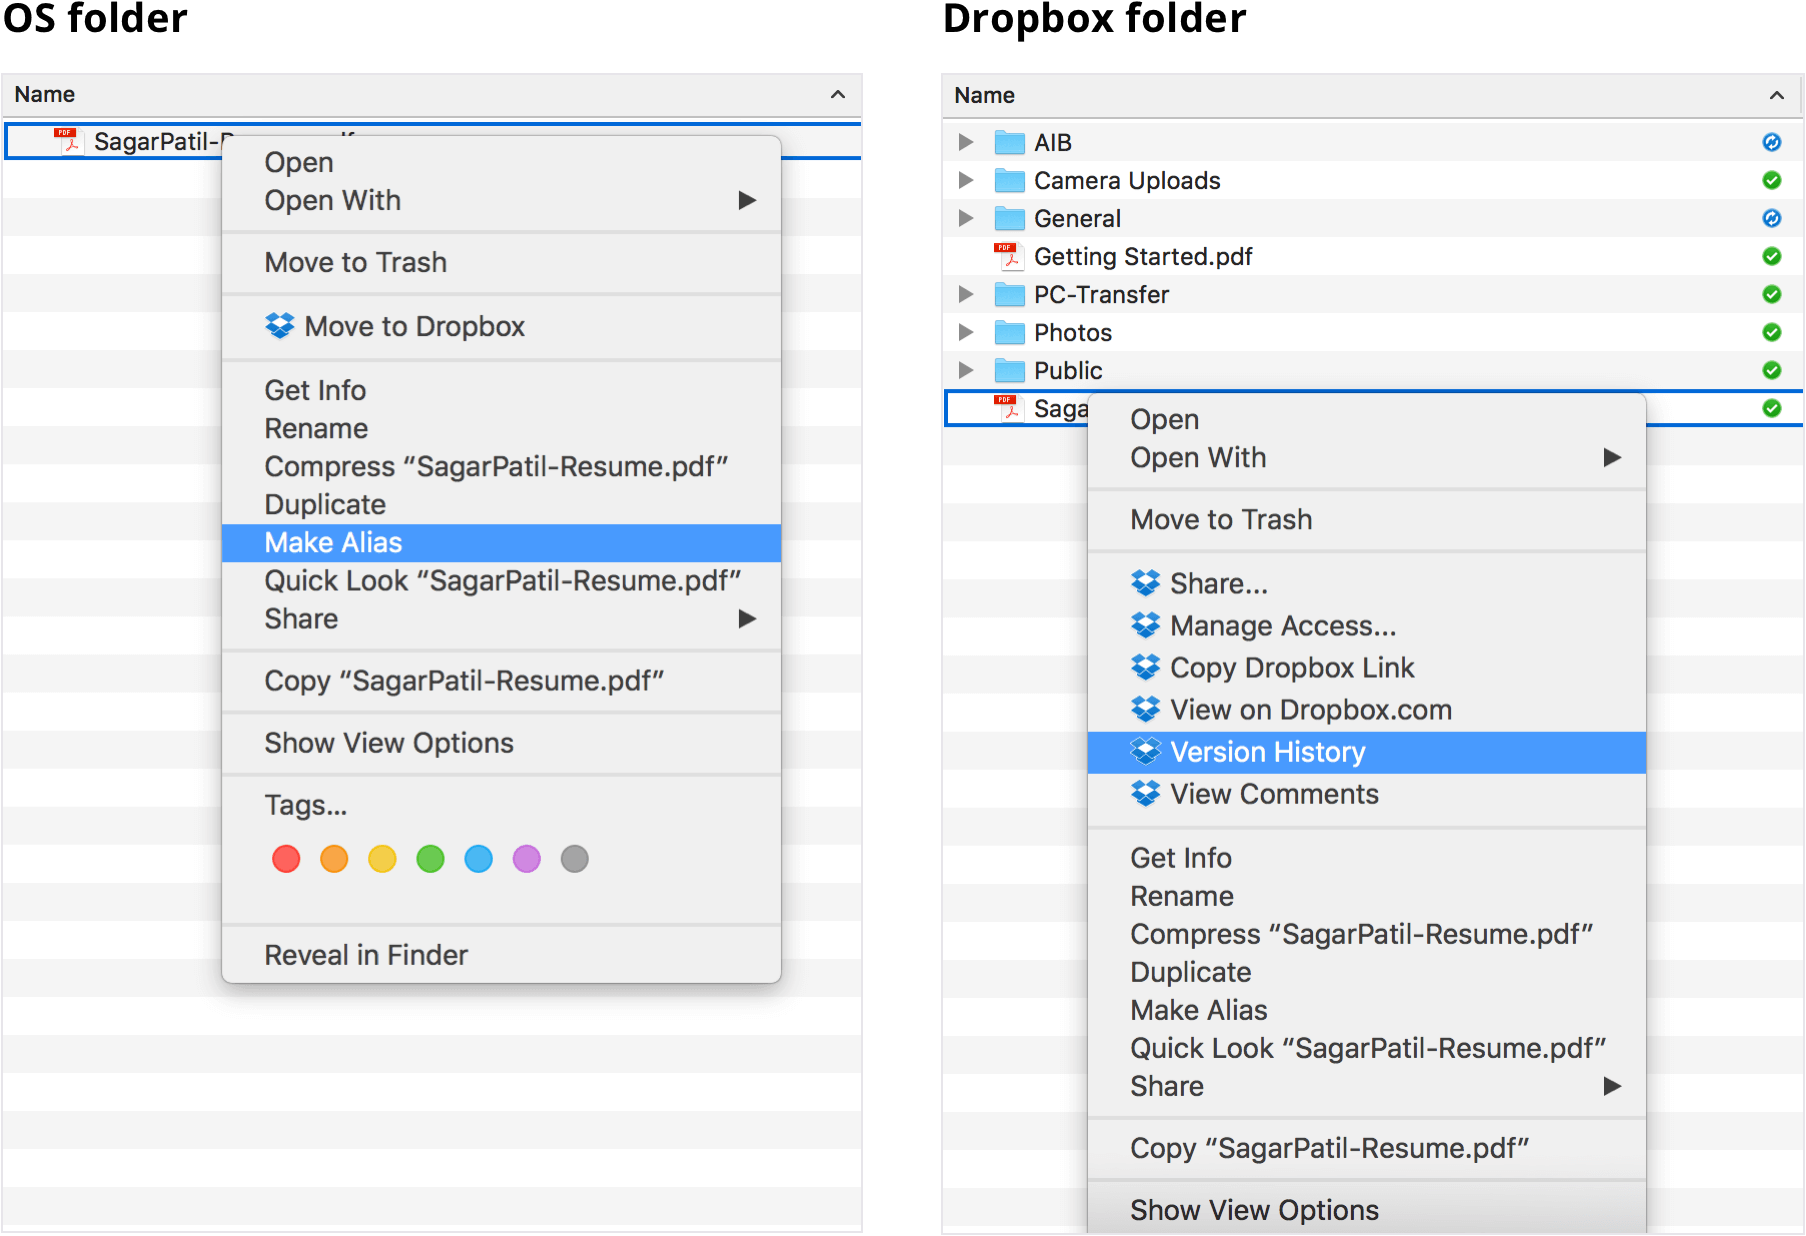The width and height of the screenshot is (1806, 1236).
Task: Click the SagarPatil PDF icon in OS folder
Action: coord(68,141)
